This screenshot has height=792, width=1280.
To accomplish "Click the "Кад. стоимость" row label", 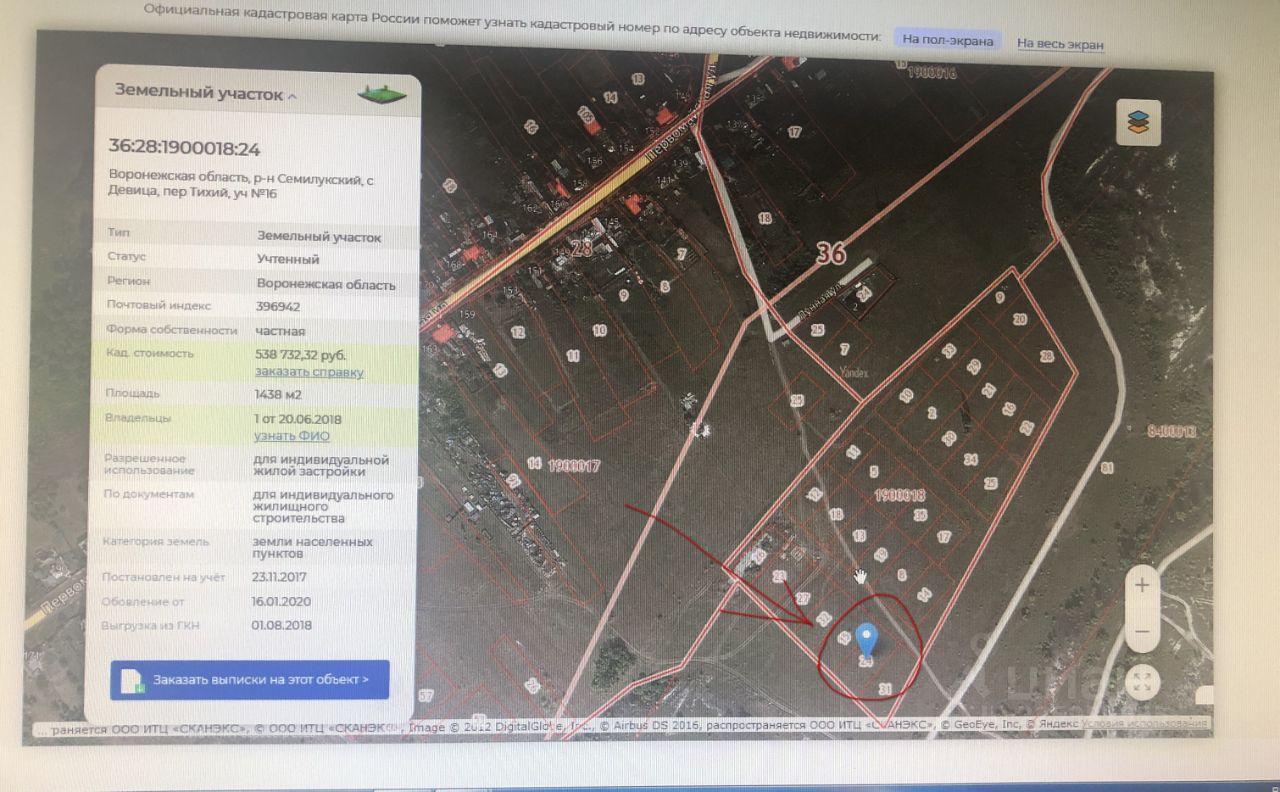I will click(149, 354).
